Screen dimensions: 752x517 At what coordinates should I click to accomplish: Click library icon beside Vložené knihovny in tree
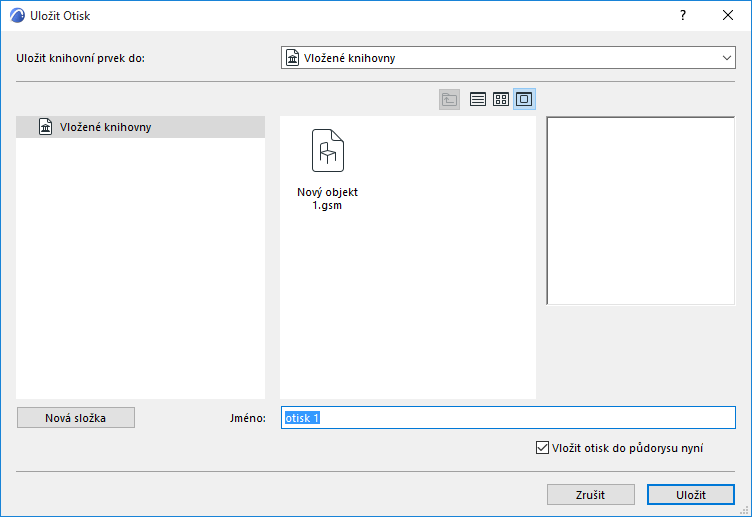pos(46,127)
